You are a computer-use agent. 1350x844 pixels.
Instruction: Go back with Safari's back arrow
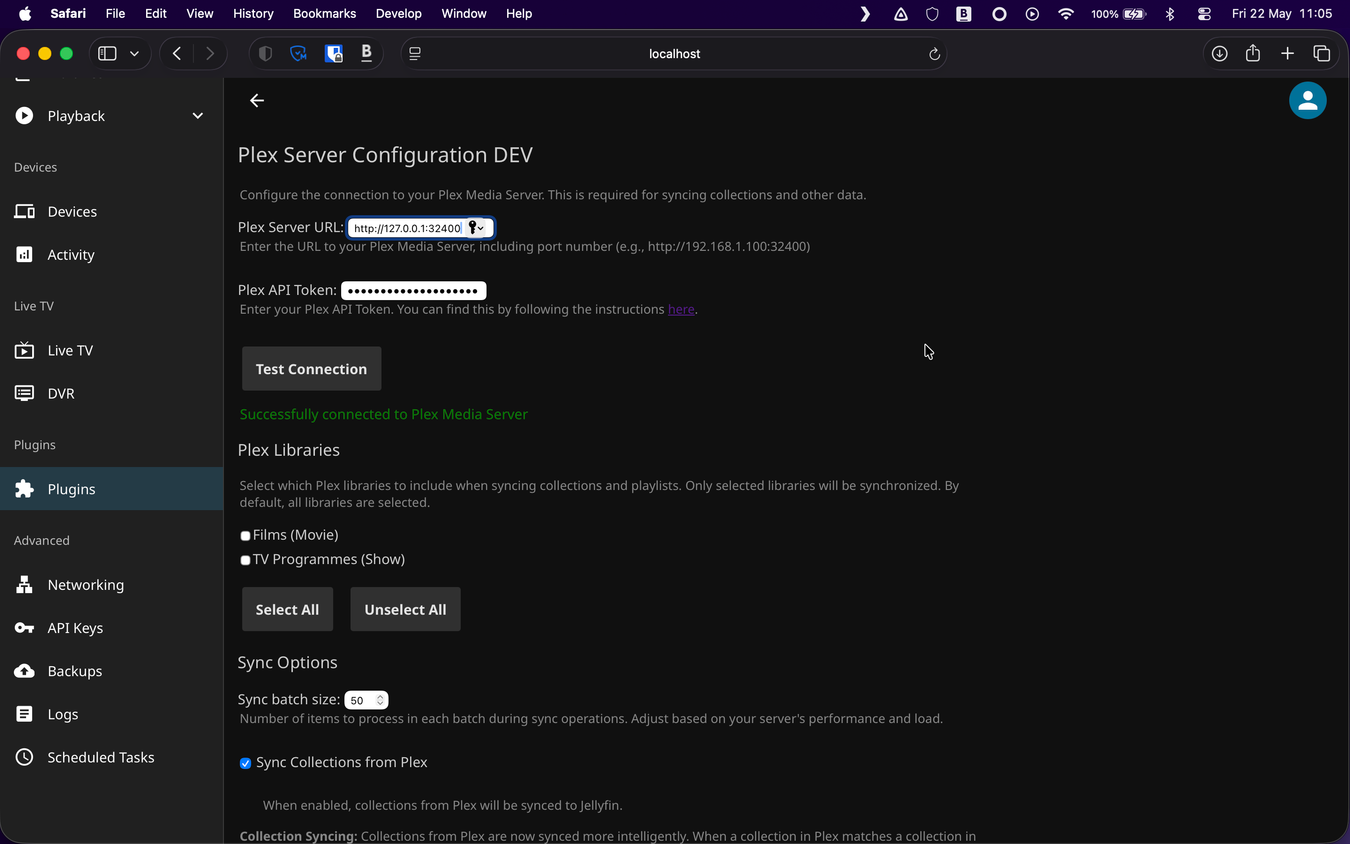pos(177,54)
